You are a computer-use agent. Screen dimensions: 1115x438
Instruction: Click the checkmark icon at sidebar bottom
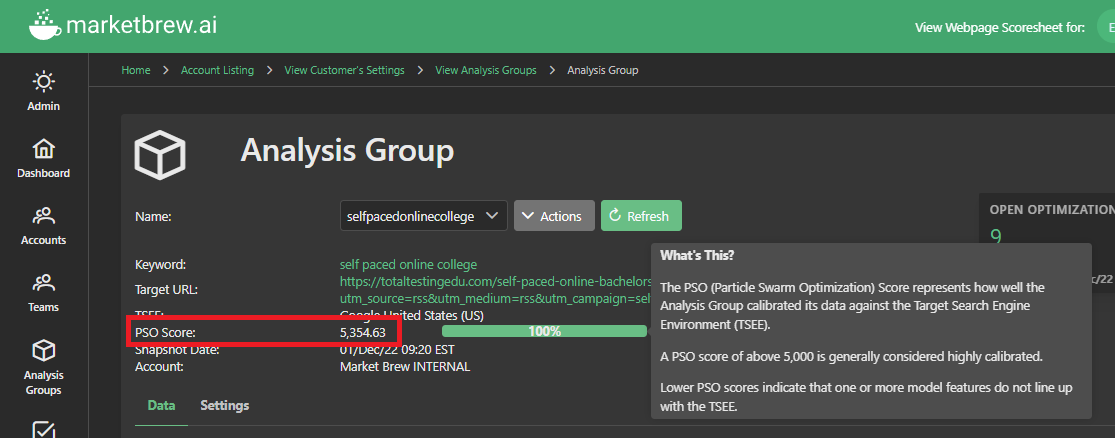44,428
